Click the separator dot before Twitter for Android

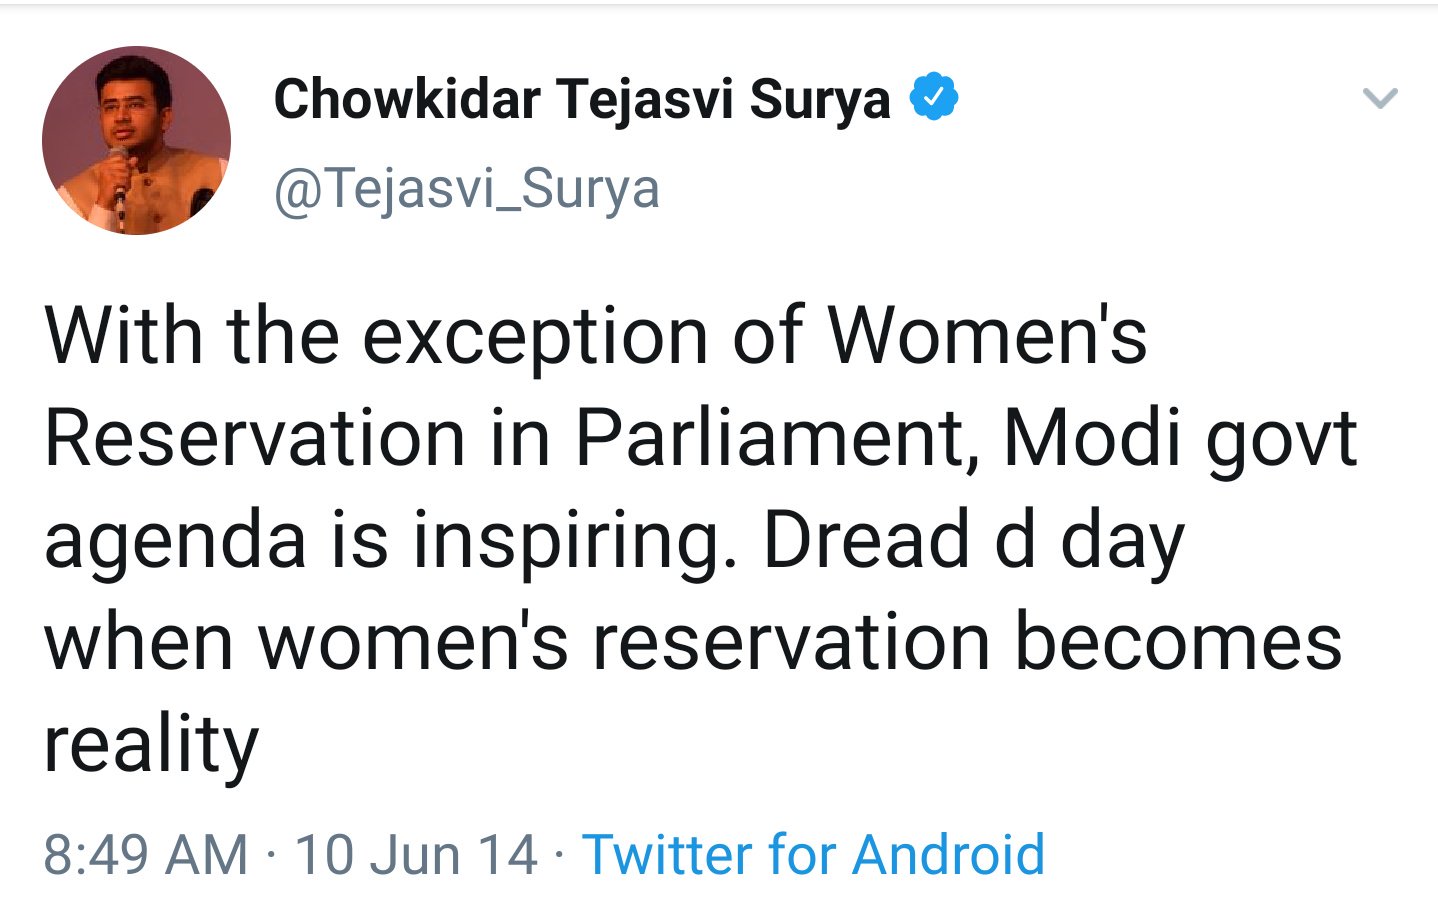pos(558,856)
